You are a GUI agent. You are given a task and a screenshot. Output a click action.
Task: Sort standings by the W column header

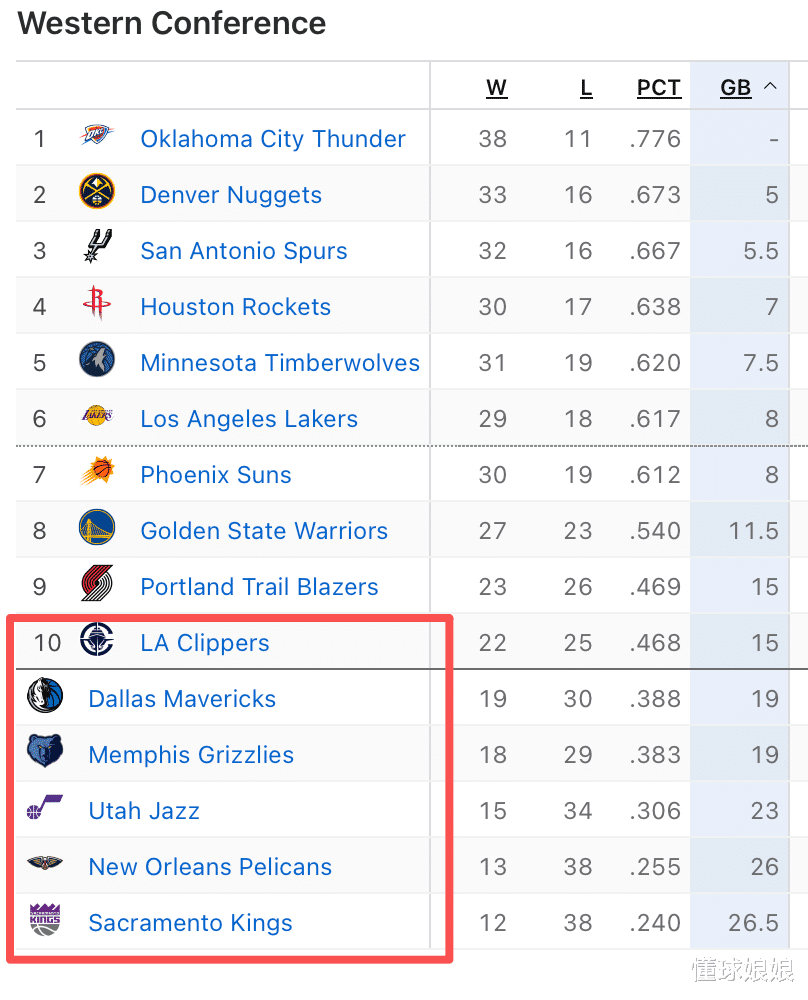496,88
